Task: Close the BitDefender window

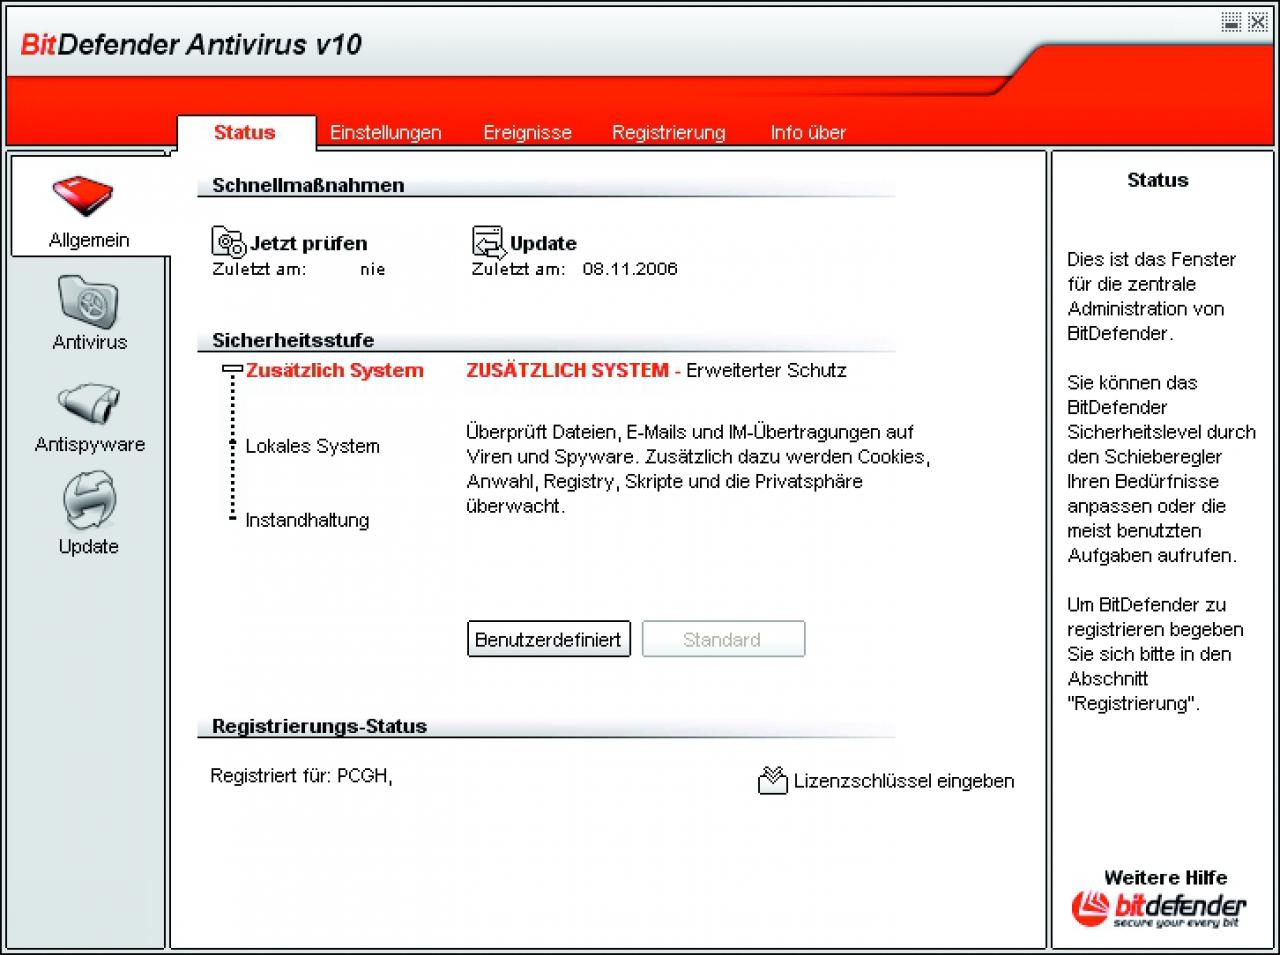Action: pos(1258,22)
